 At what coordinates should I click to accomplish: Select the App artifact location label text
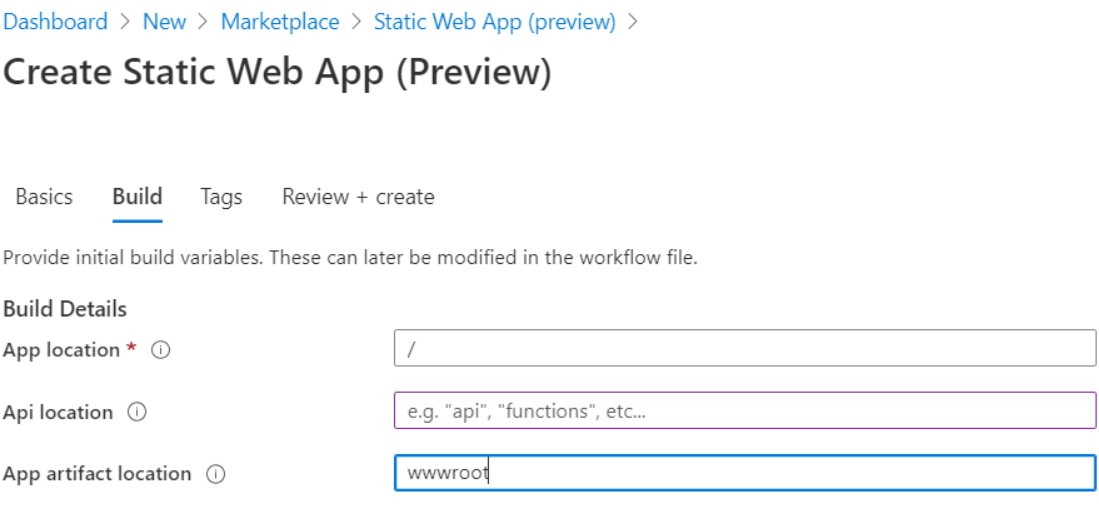tap(97, 474)
